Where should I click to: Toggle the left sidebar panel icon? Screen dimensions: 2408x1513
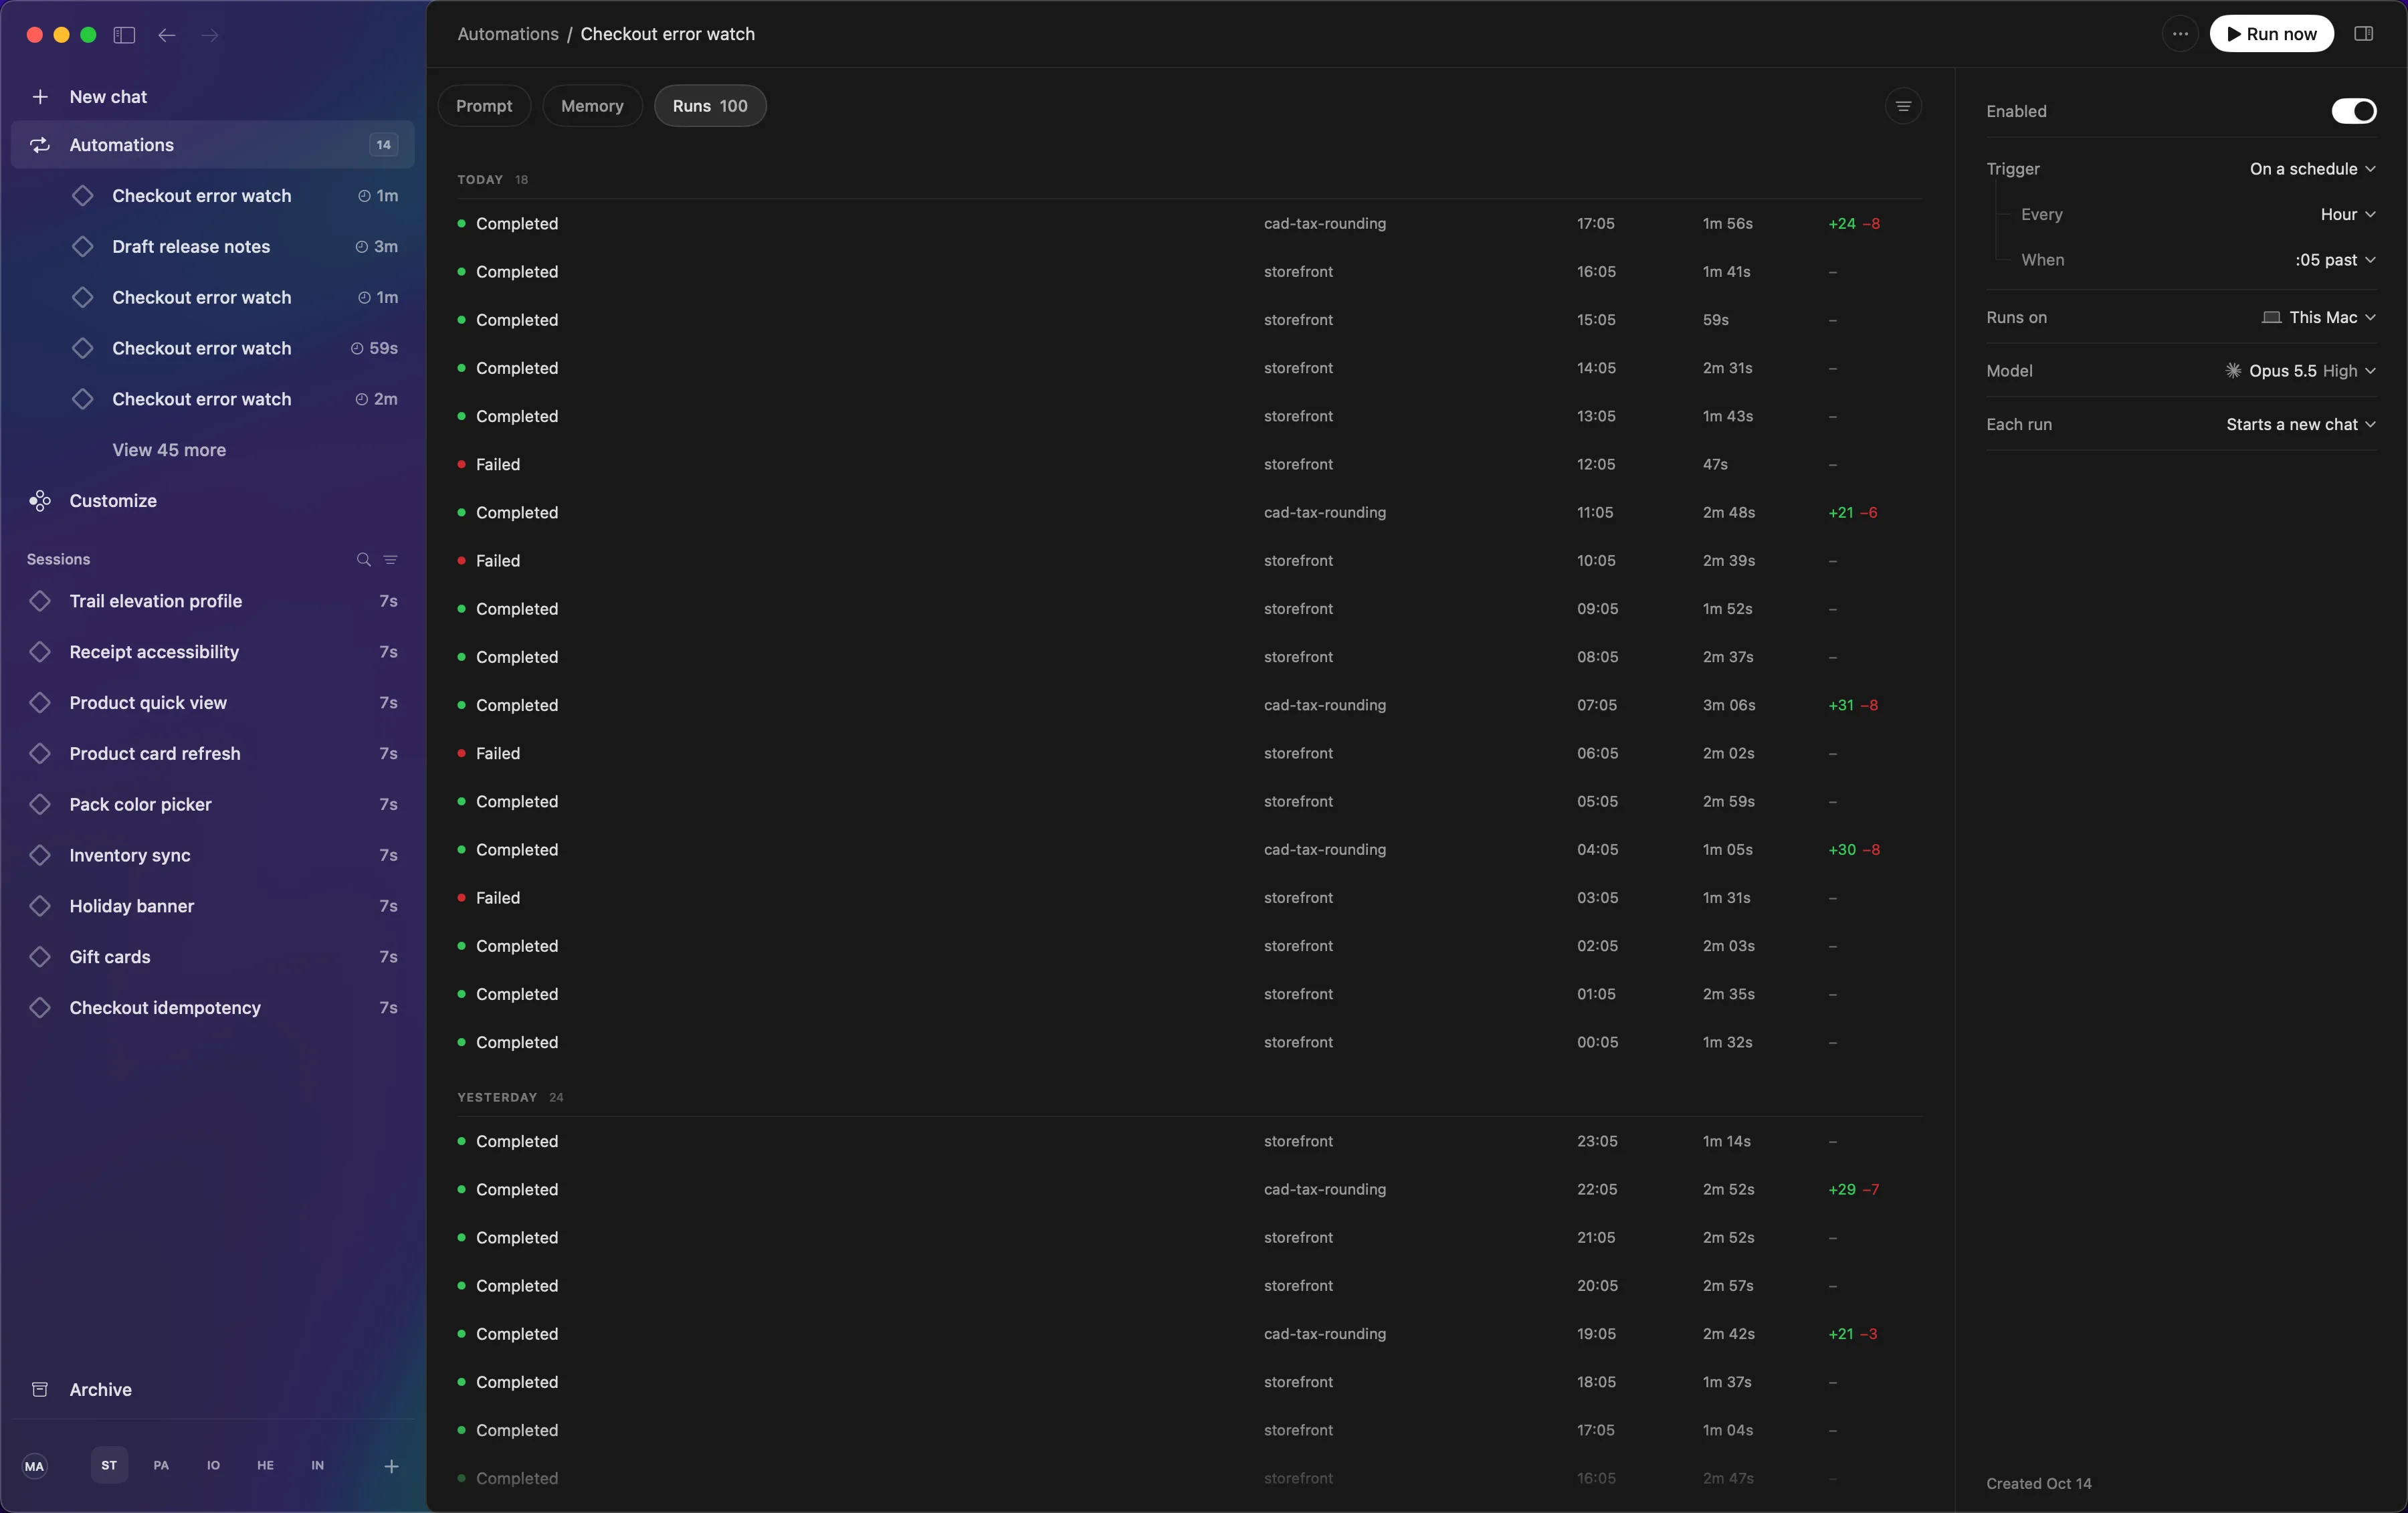124,35
